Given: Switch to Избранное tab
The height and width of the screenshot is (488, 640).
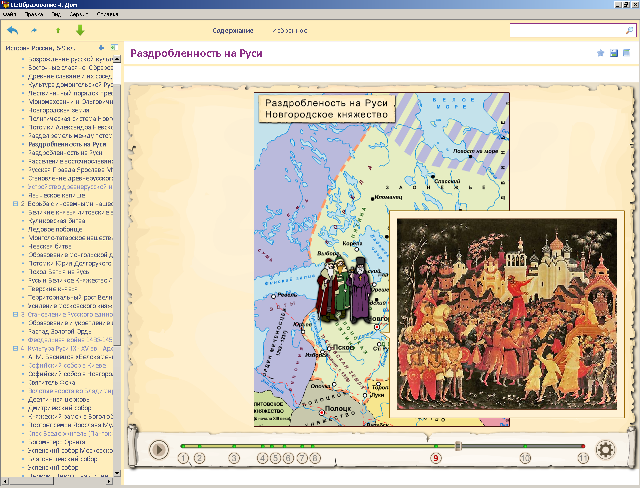Looking at the screenshot, I should click(290, 31).
